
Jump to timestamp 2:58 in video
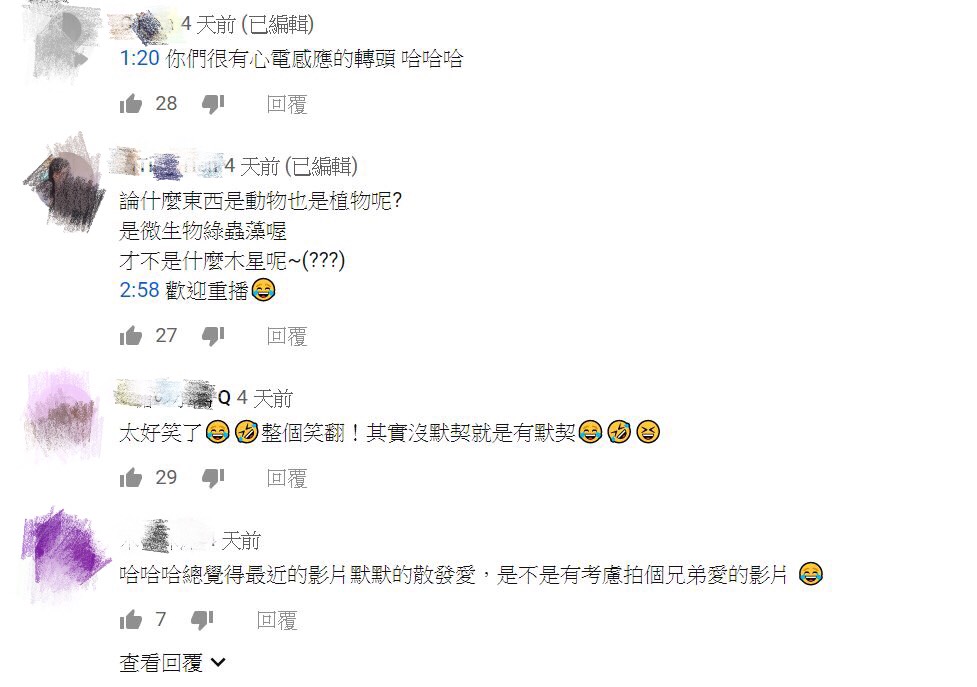coord(140,290)
